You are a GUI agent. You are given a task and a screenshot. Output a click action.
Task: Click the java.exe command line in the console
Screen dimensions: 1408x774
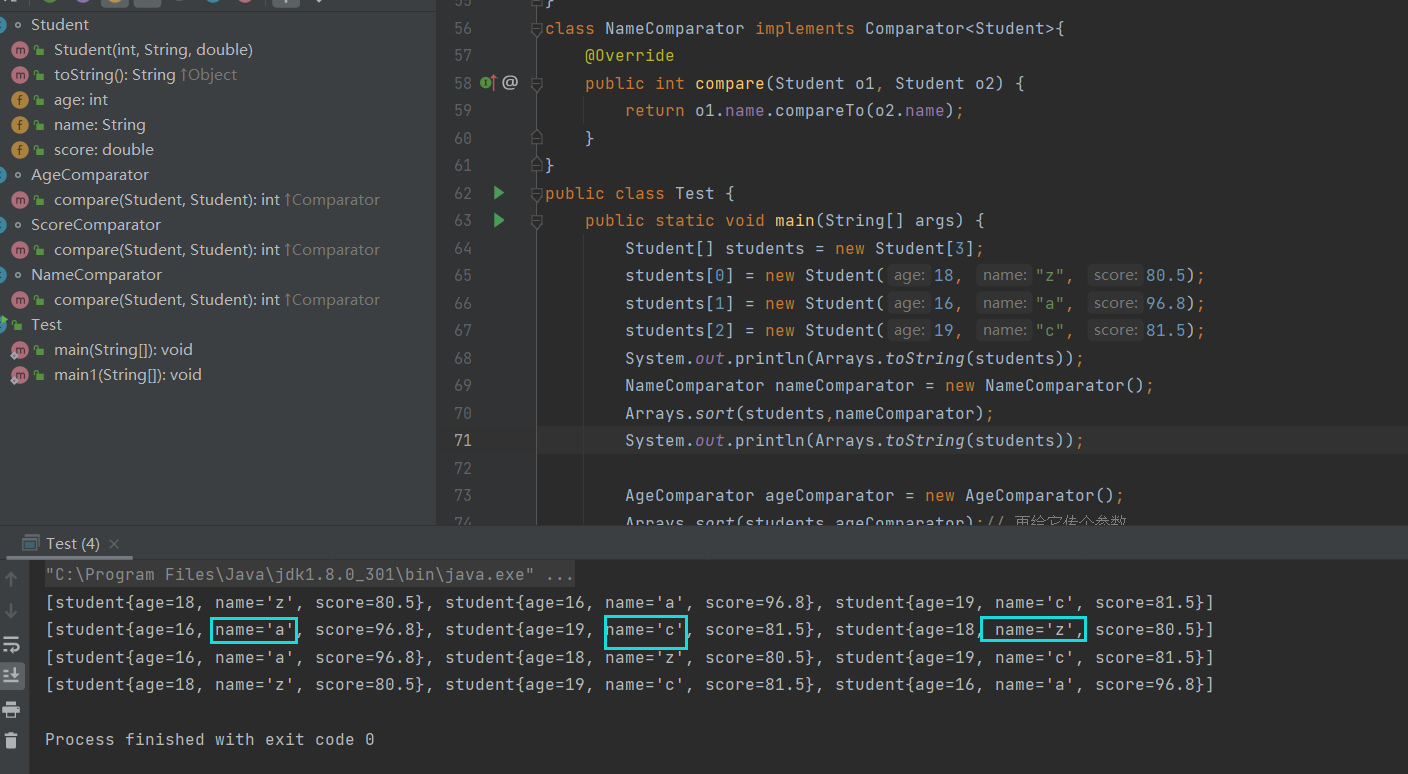coord(310,575)
